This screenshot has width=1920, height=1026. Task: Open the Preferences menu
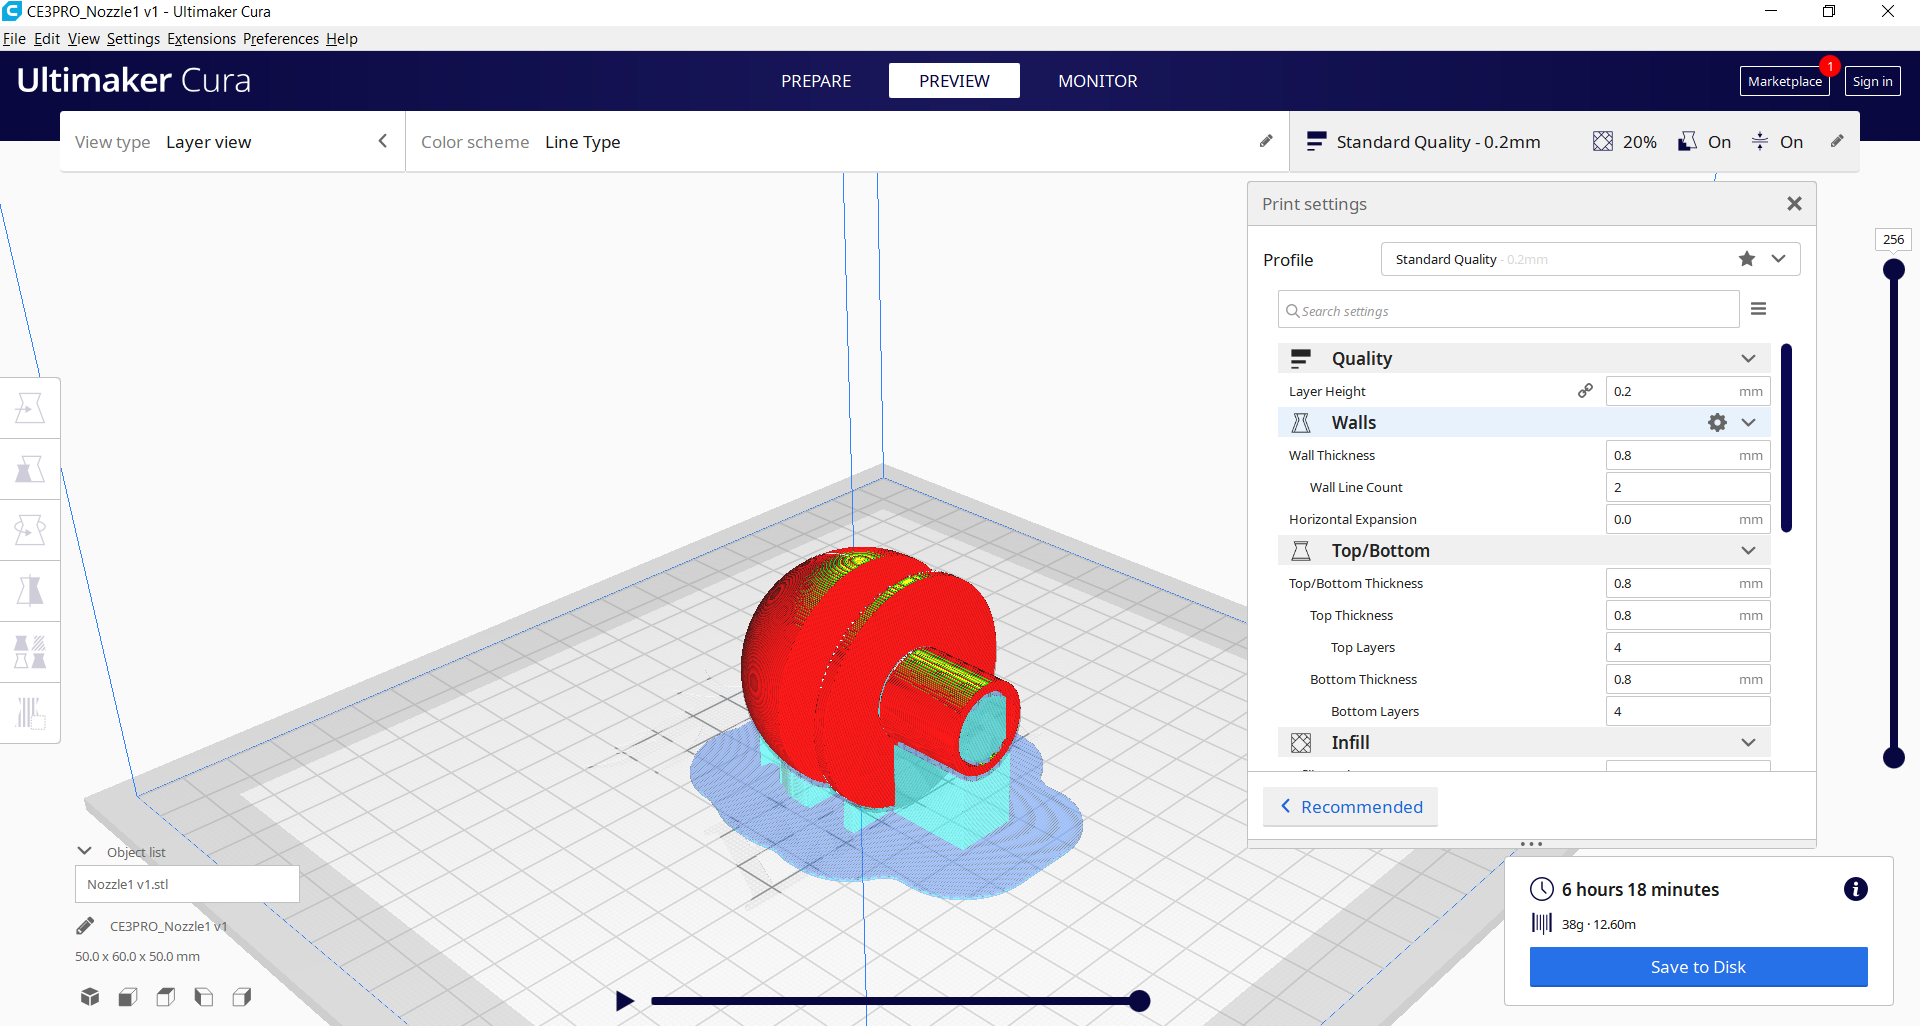pyautogui.click(x=281, y=39)
